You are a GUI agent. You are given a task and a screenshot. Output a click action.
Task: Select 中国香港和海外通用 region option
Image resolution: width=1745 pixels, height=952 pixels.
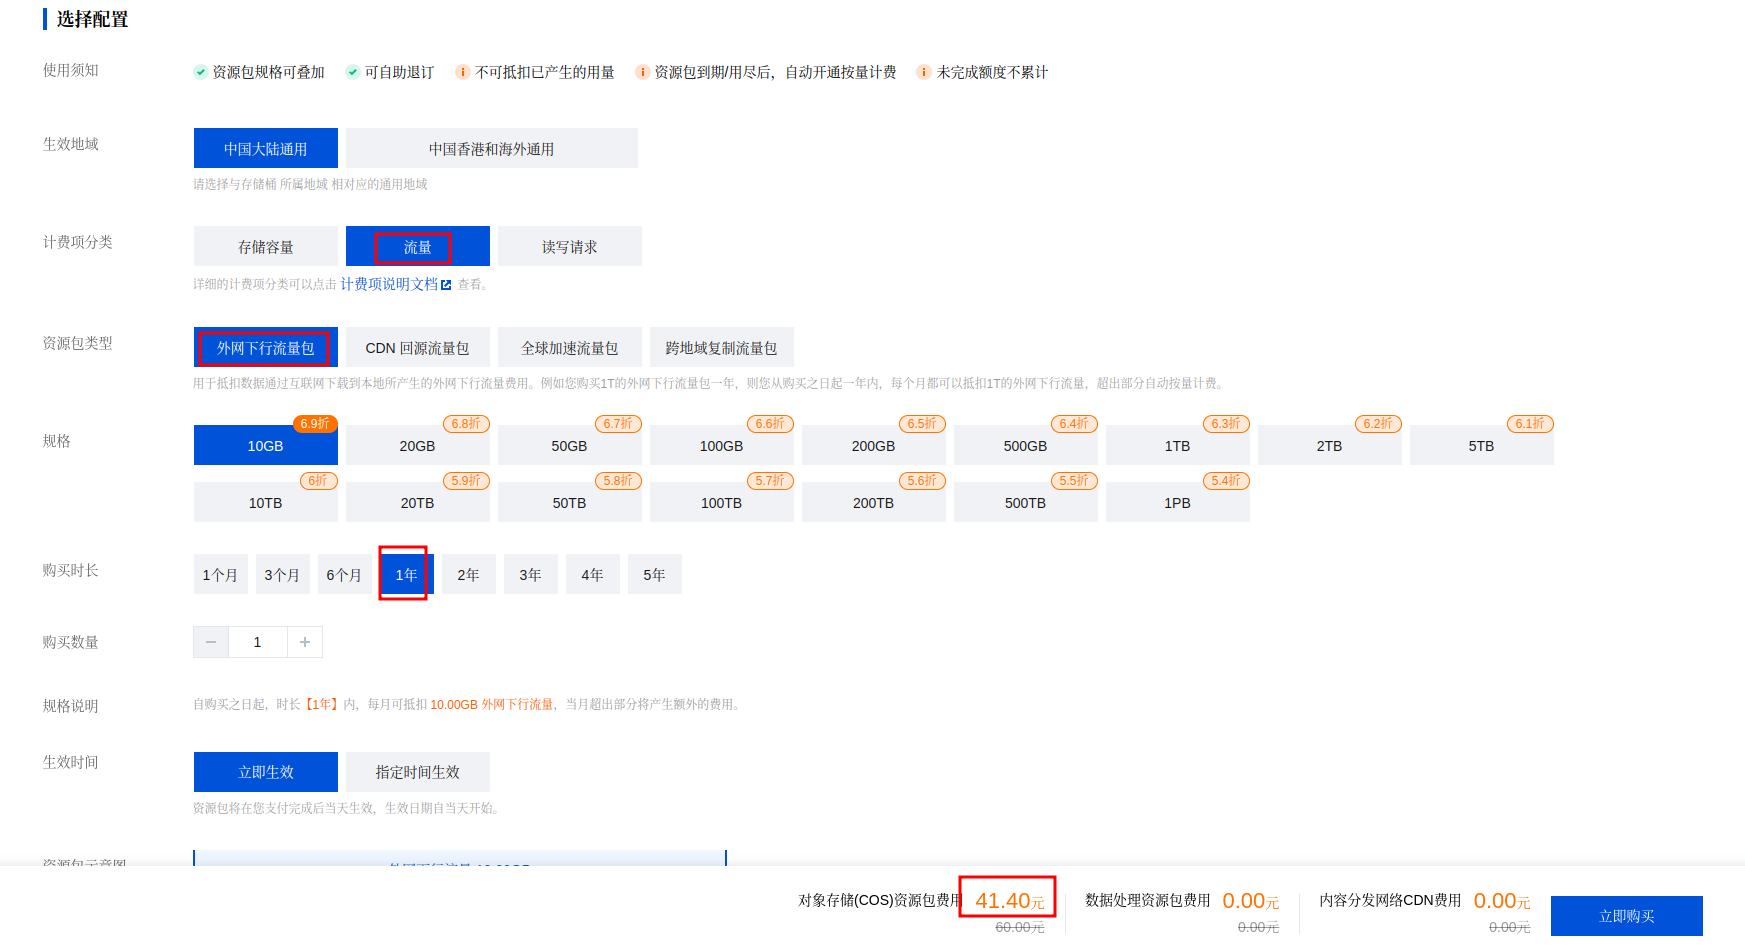(x=491, y=149)
